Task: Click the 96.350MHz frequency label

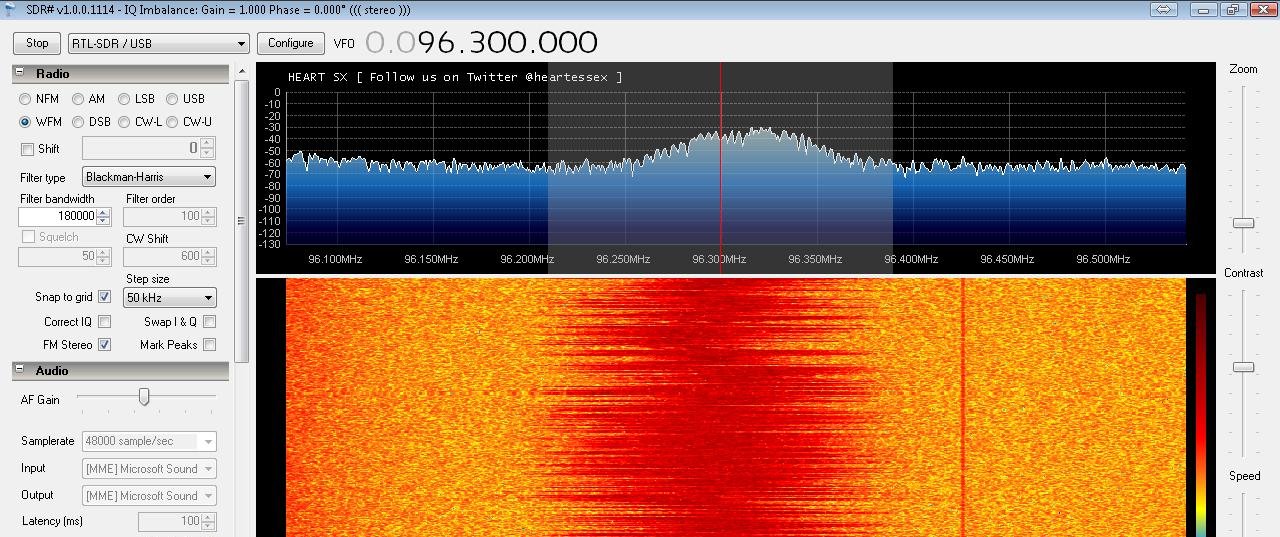Action: coord(815,259)
